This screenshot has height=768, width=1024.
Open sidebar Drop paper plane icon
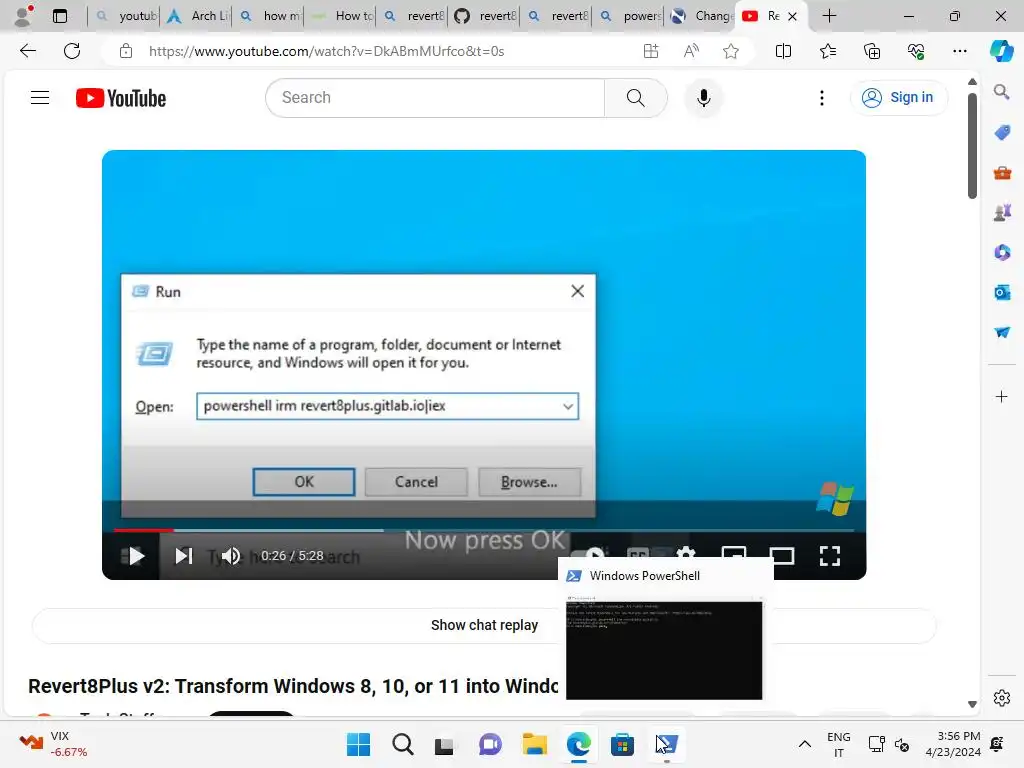(x=1002, y=332)
